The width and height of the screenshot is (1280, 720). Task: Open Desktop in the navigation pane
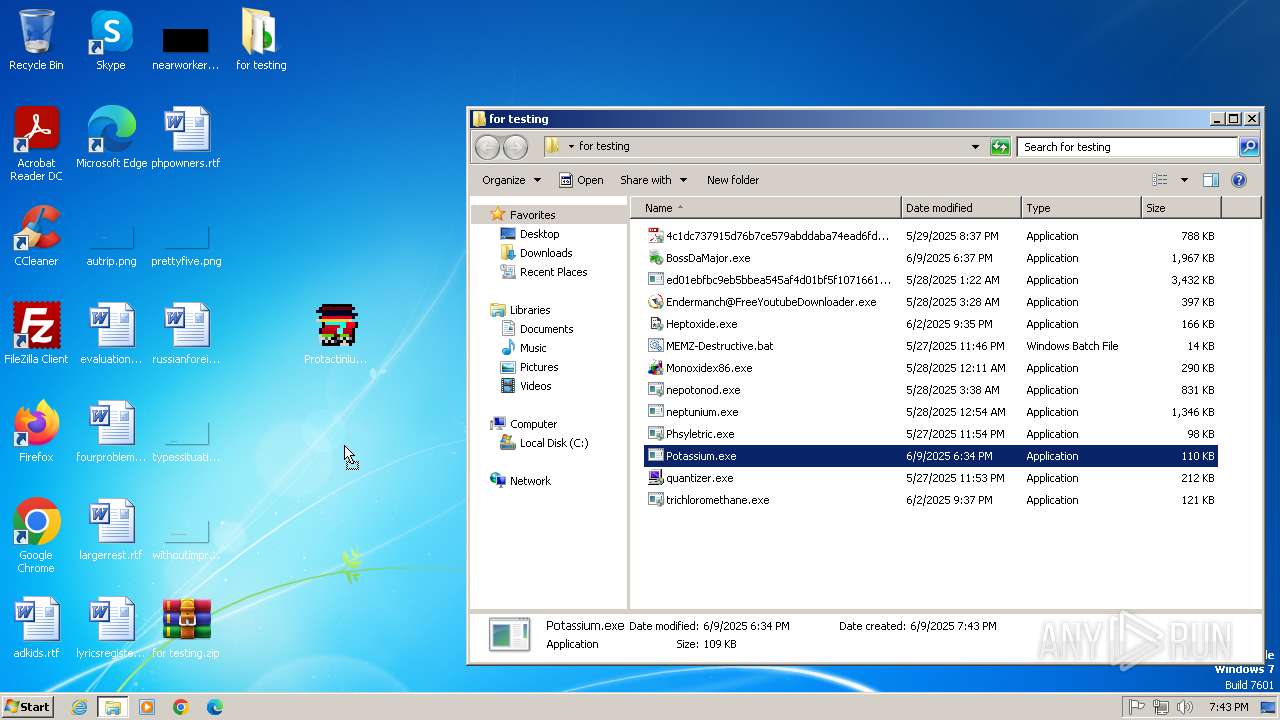click(539, 234)
